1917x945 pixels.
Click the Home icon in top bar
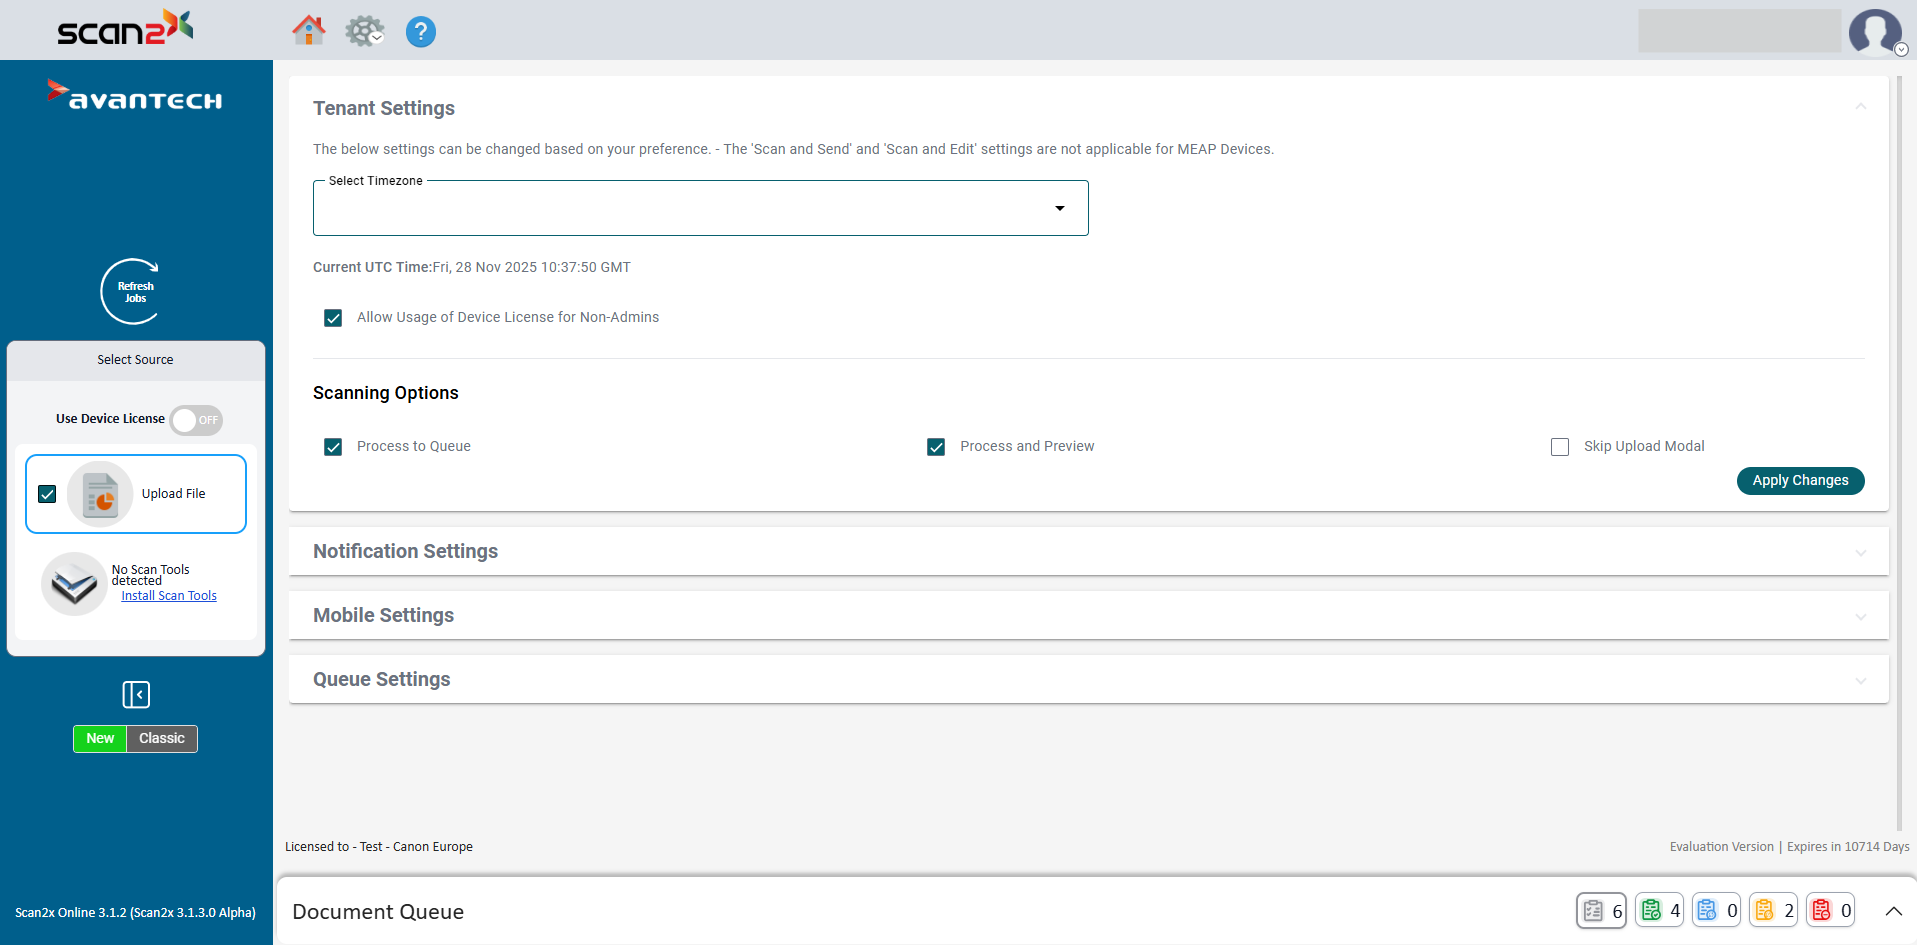tap(308, 31)
